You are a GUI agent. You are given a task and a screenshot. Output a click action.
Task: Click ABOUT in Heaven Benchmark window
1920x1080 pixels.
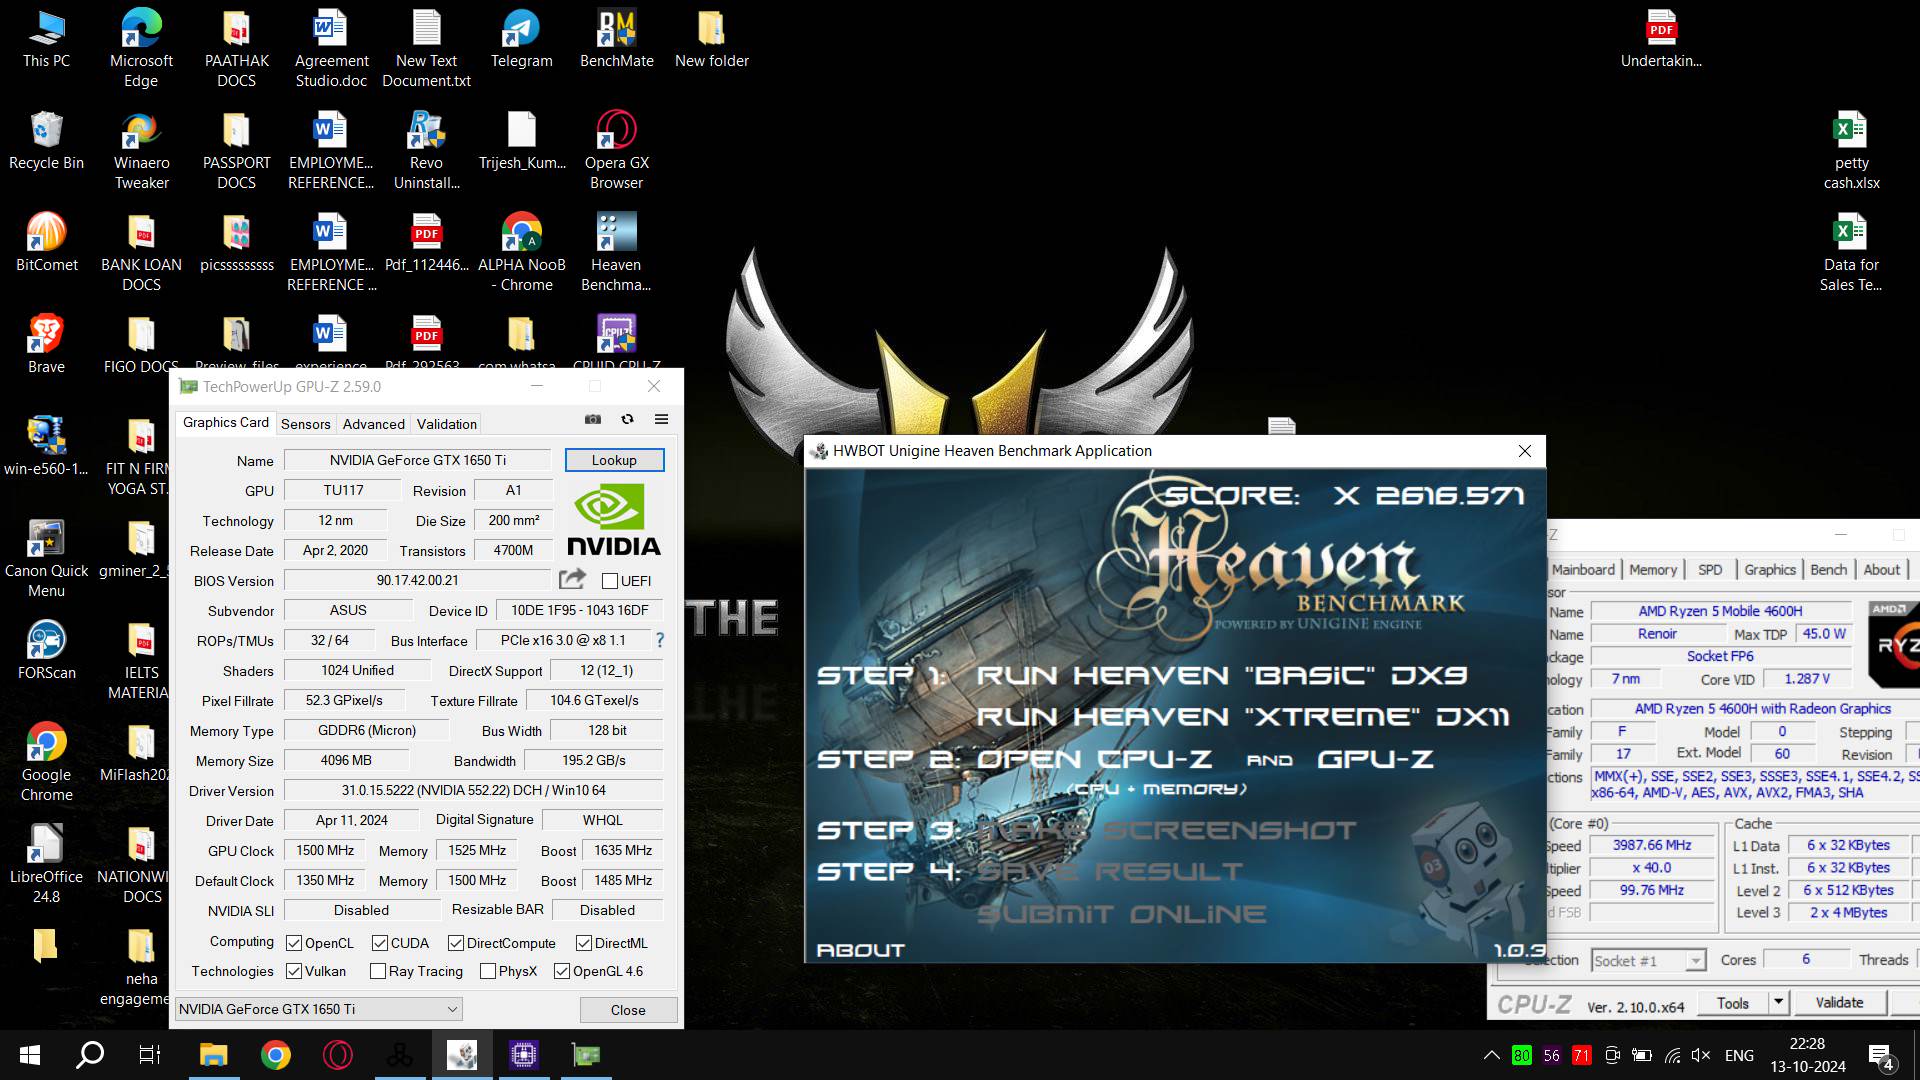[860, 950]
